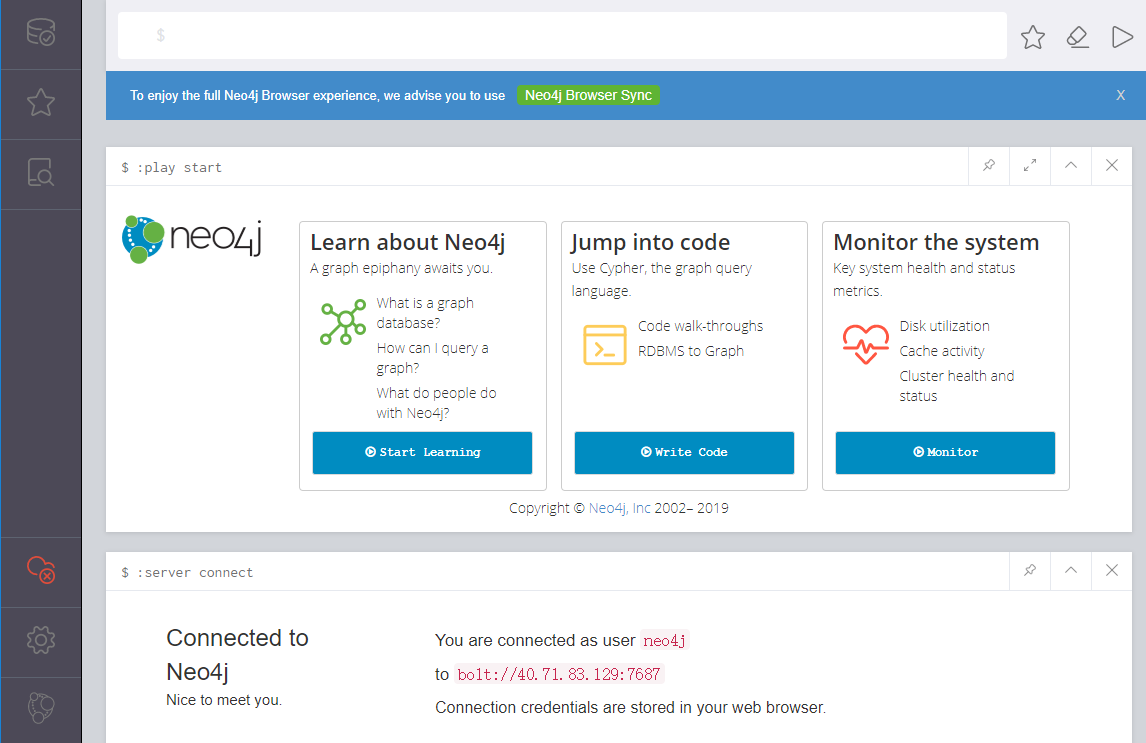Run the query with the play icon

click(1122, 37)
